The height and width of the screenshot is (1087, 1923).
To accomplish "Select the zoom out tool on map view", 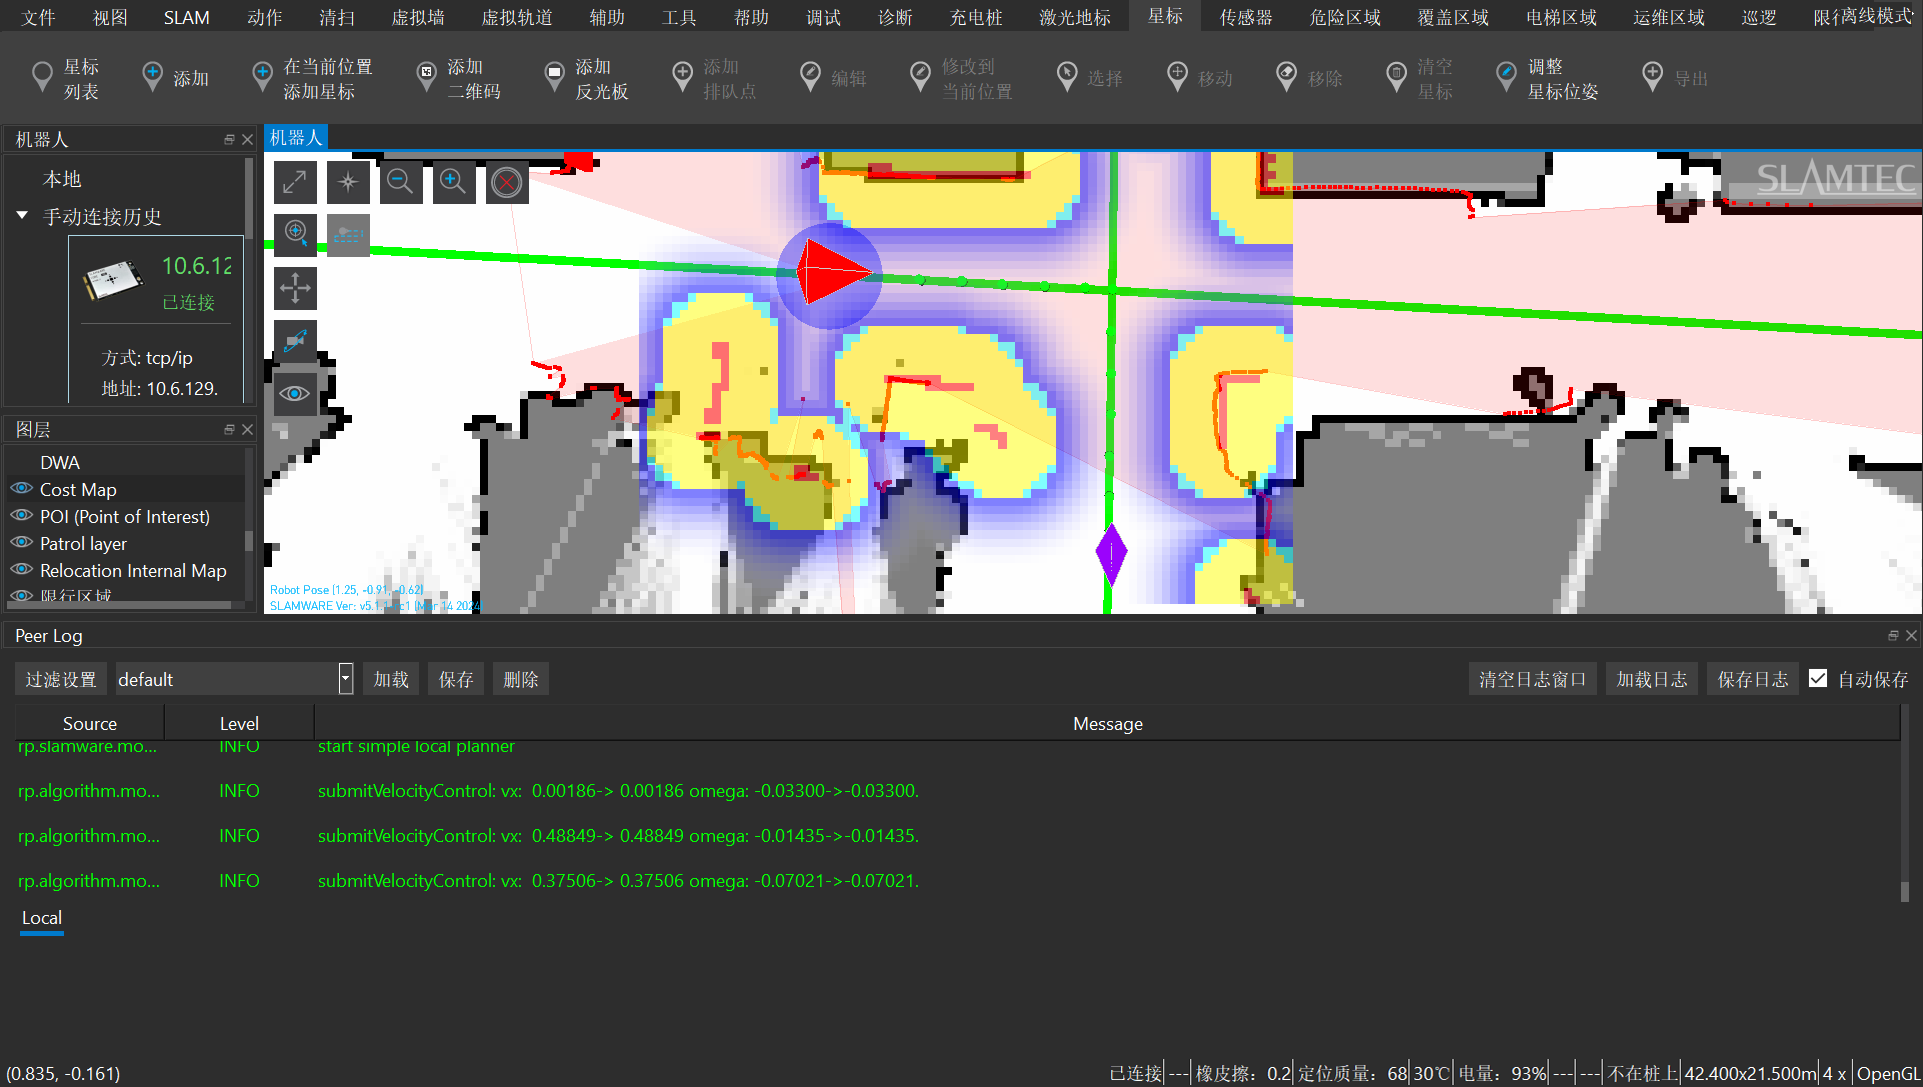I will pyautogui.click(x=401, y=182).
